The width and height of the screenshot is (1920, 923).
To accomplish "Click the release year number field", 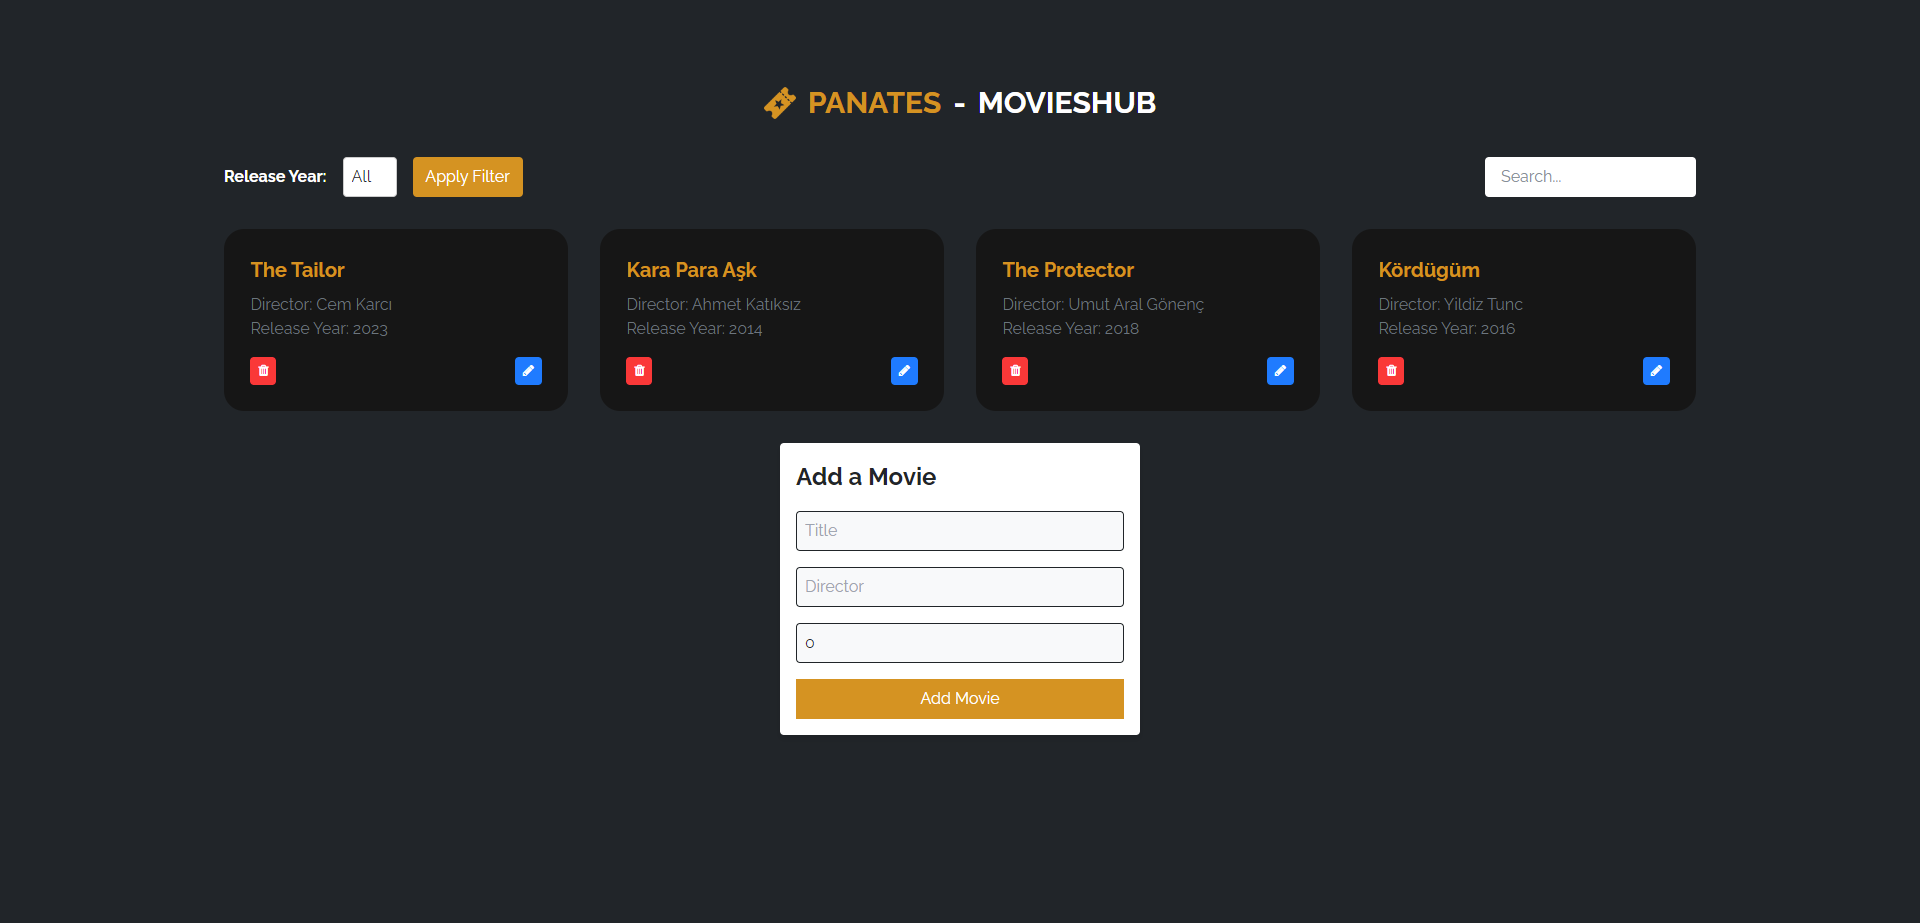I will [x=960, y=643].
